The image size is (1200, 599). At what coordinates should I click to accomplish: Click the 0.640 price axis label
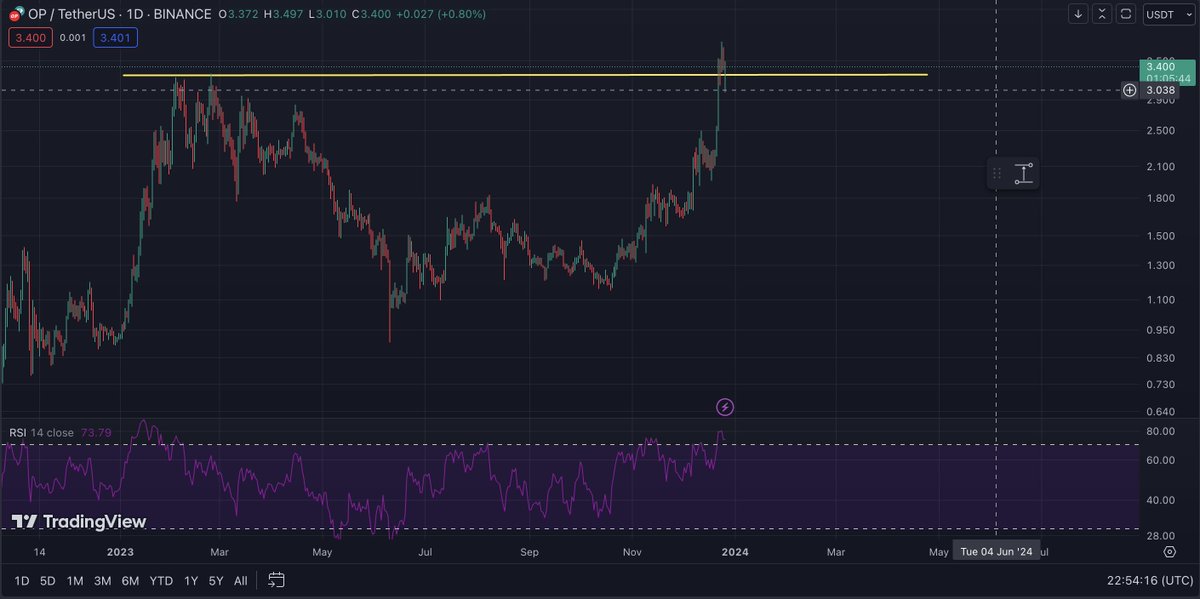[x=1161, y=411]
